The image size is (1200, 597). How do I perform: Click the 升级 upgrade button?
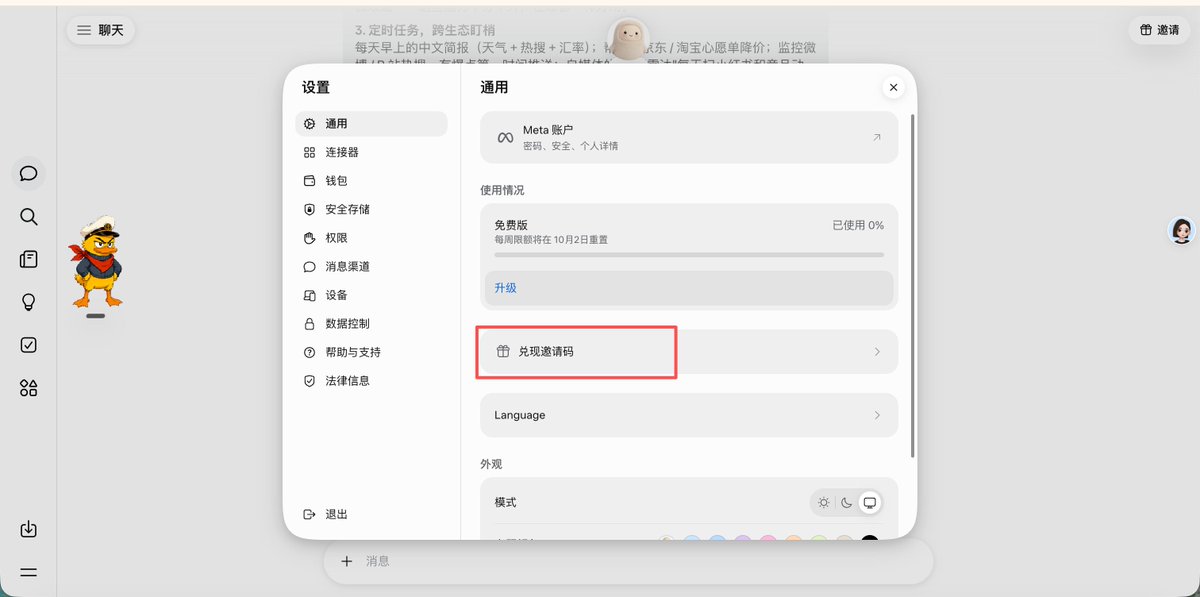(x=689, y=288)
